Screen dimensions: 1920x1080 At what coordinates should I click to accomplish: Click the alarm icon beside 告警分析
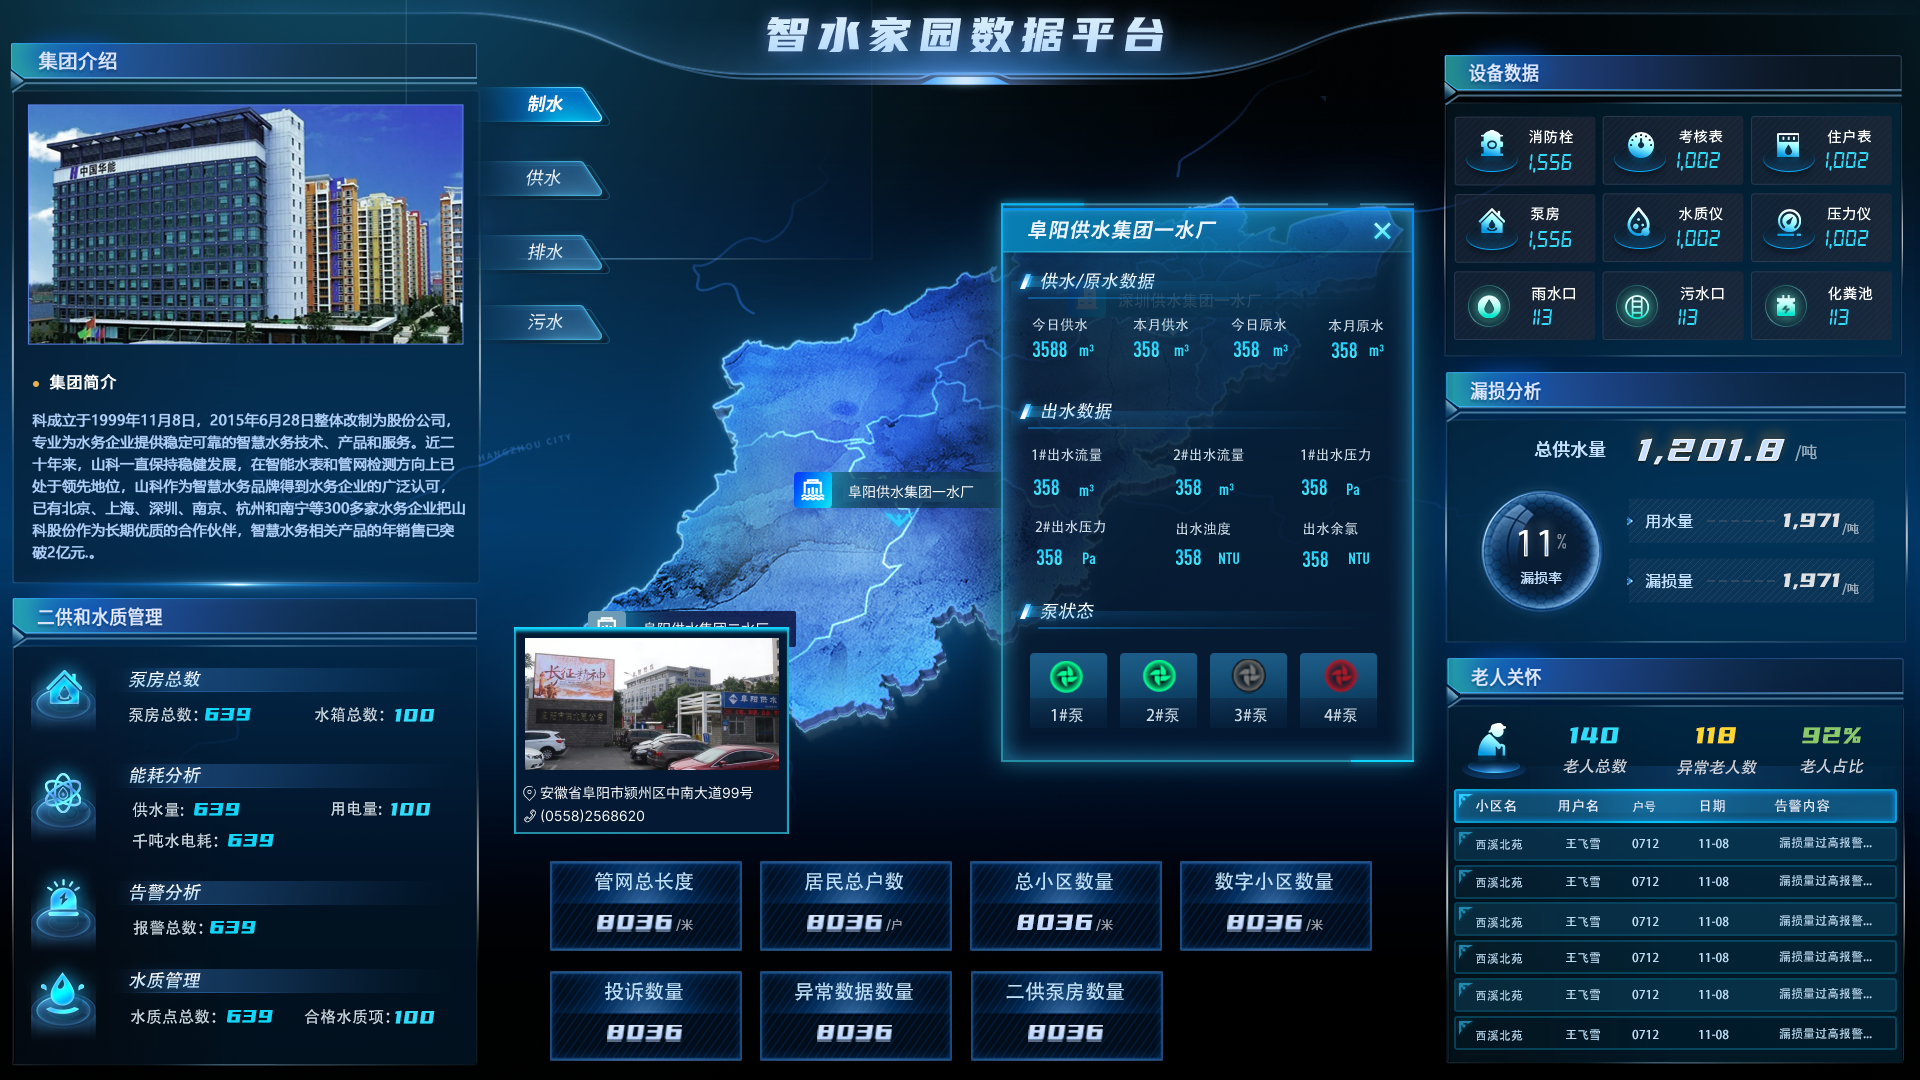[63, 903]
